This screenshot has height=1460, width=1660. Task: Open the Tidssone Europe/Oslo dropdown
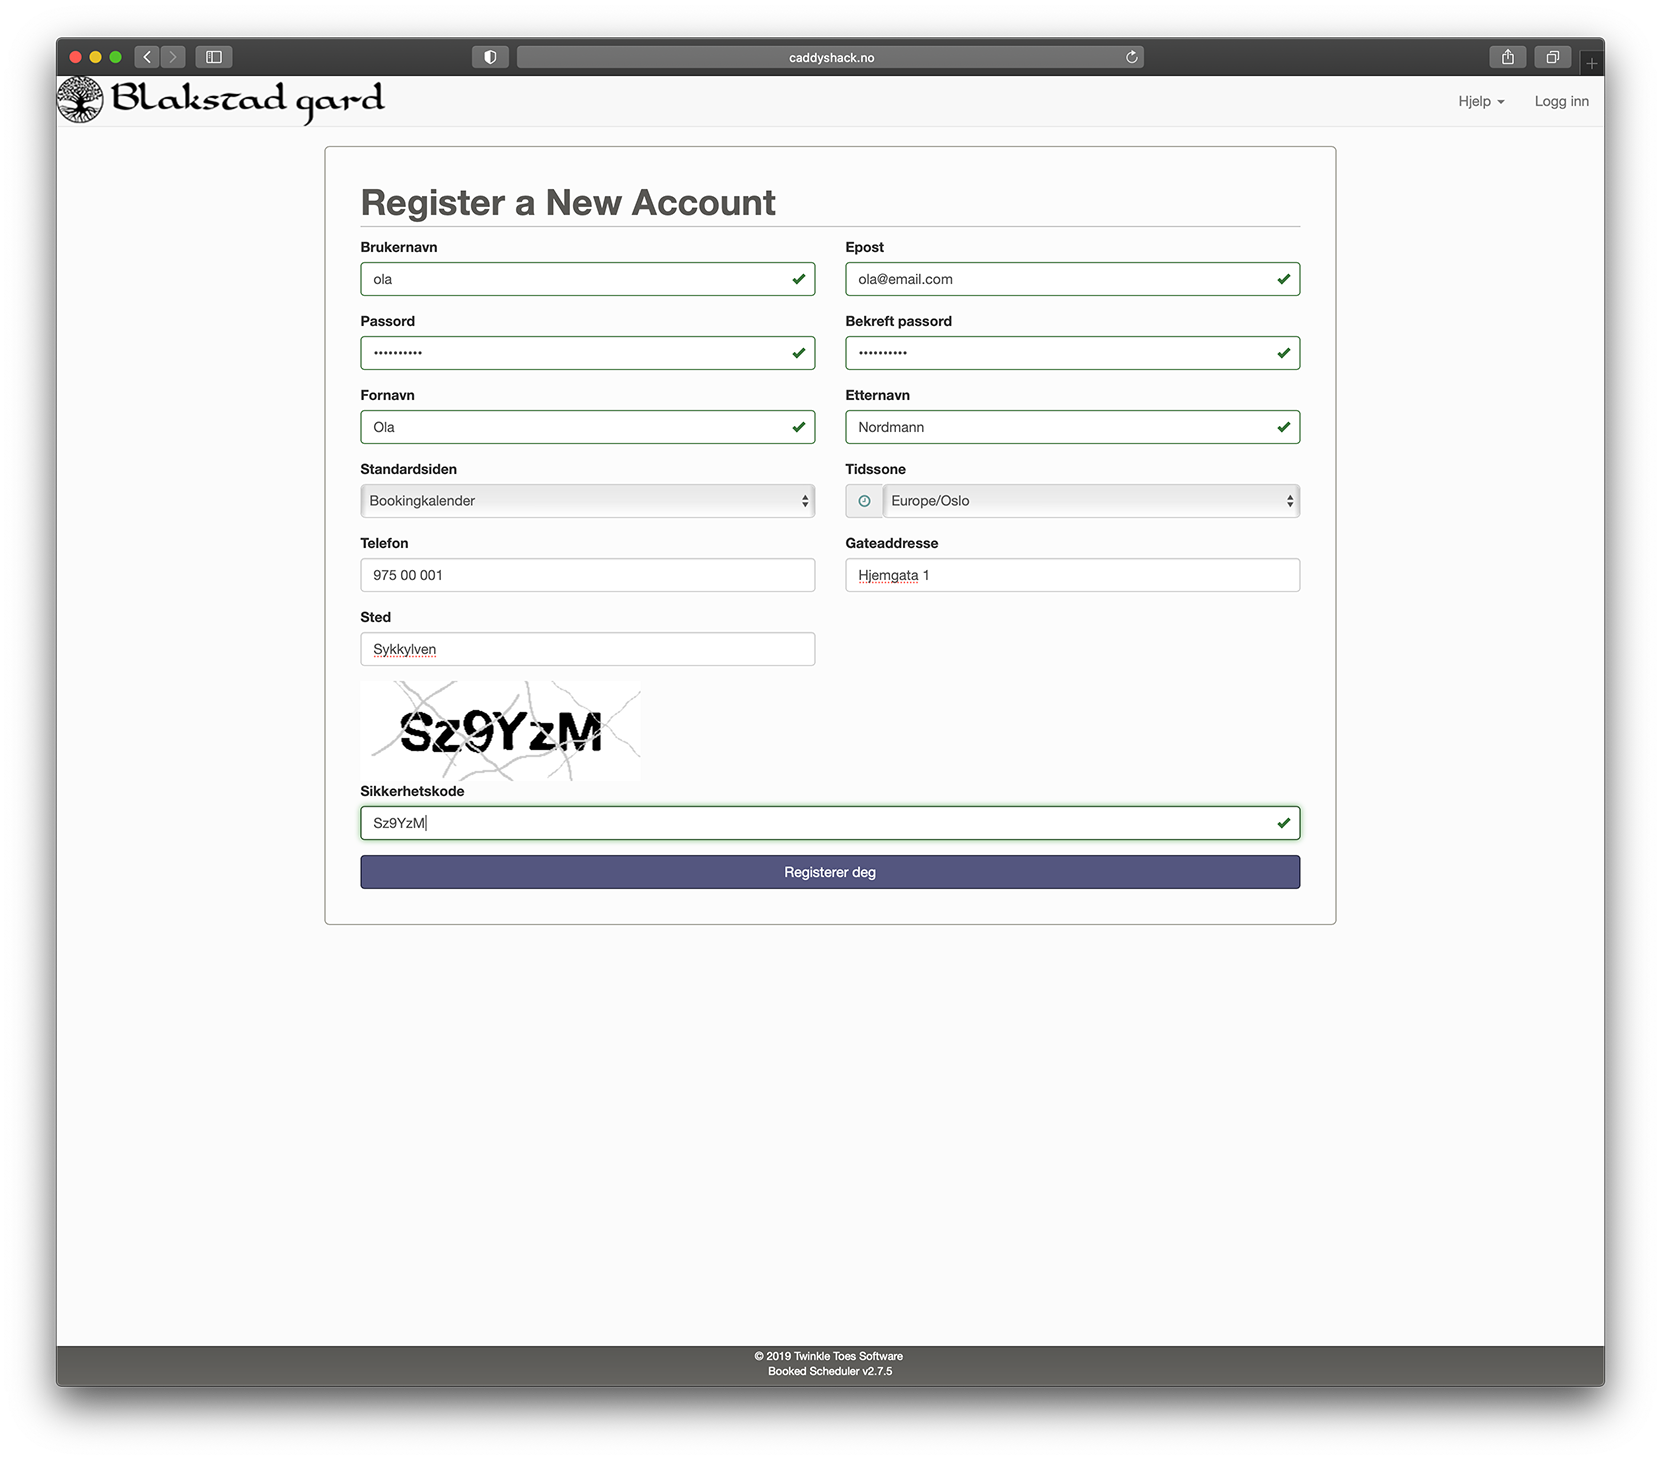(1090, 501)
